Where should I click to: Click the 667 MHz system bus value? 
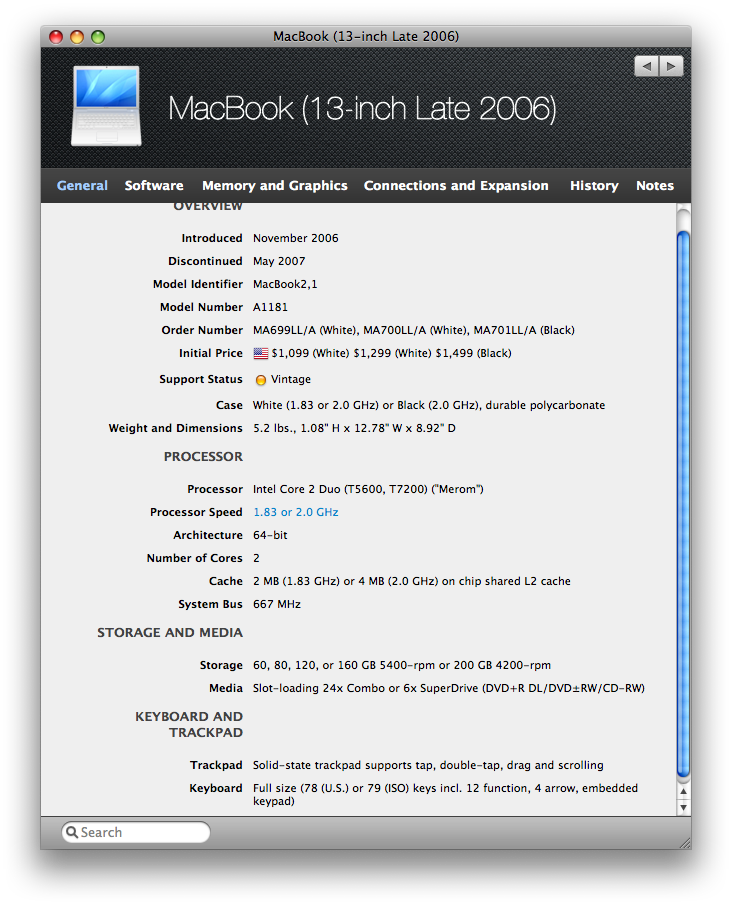pos(277,605)
